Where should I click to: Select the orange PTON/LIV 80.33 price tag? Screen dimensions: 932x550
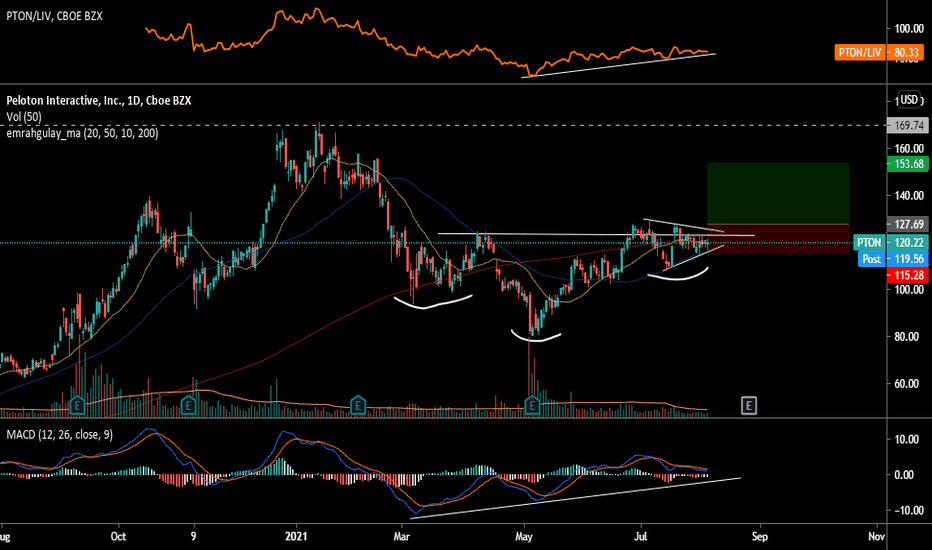pyautogui.click(x=879, y=52)
